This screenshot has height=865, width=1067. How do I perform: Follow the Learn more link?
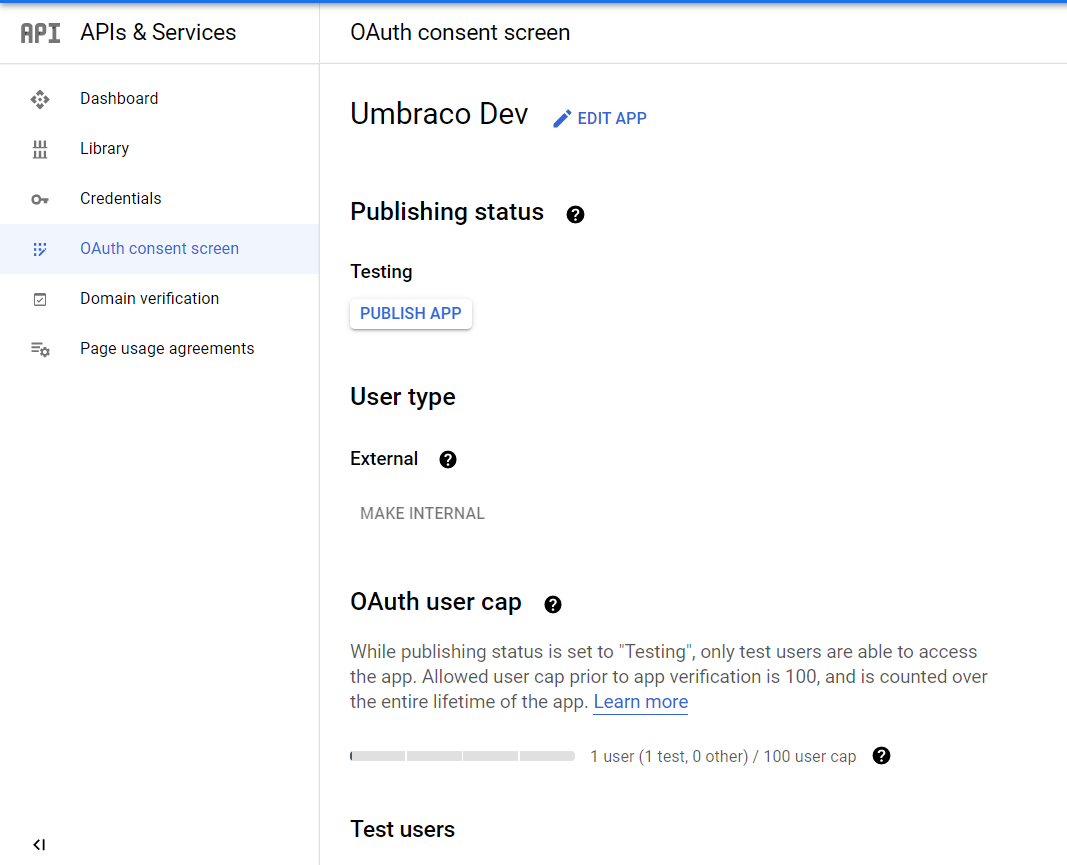[x=640, y=702]
